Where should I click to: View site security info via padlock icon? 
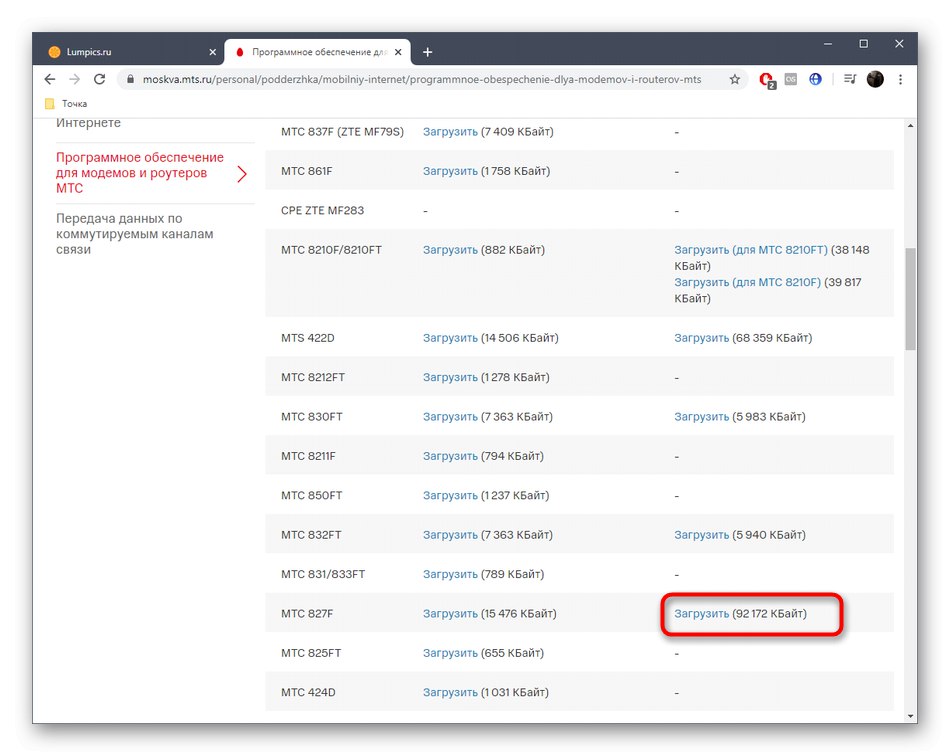click(130, 79)
